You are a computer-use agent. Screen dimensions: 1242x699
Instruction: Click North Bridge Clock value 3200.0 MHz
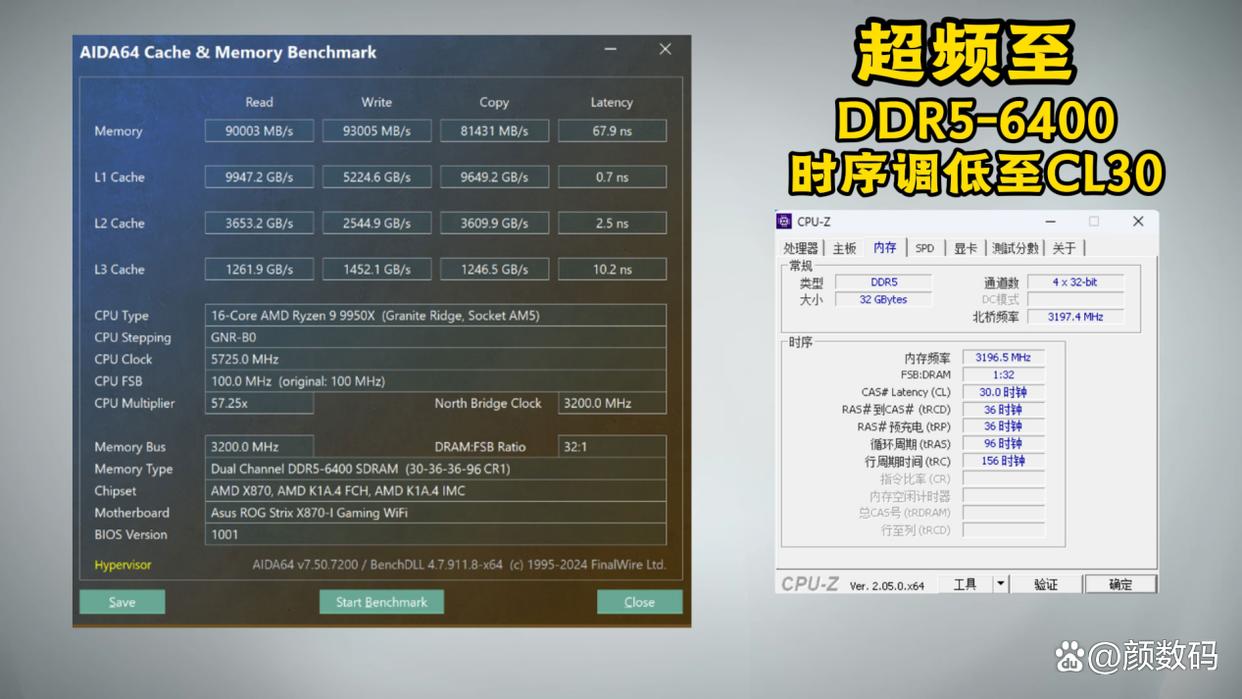(x=612, y=403)
